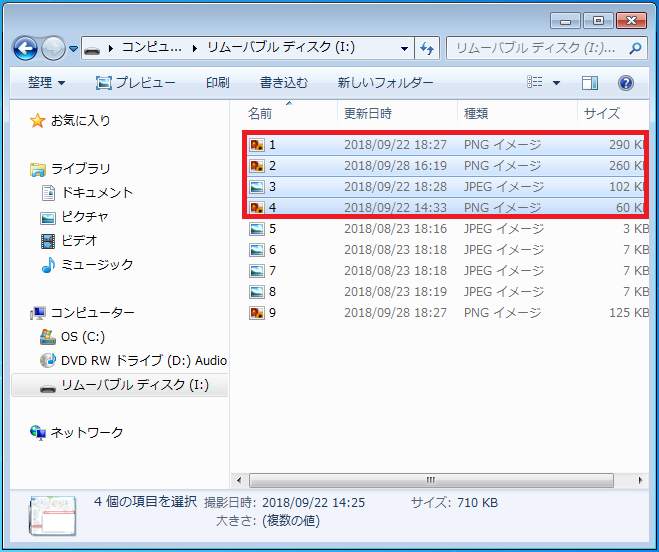Click the PNG icon of file 9
Screen dimensions: 659x552
(x=257, y=313)
